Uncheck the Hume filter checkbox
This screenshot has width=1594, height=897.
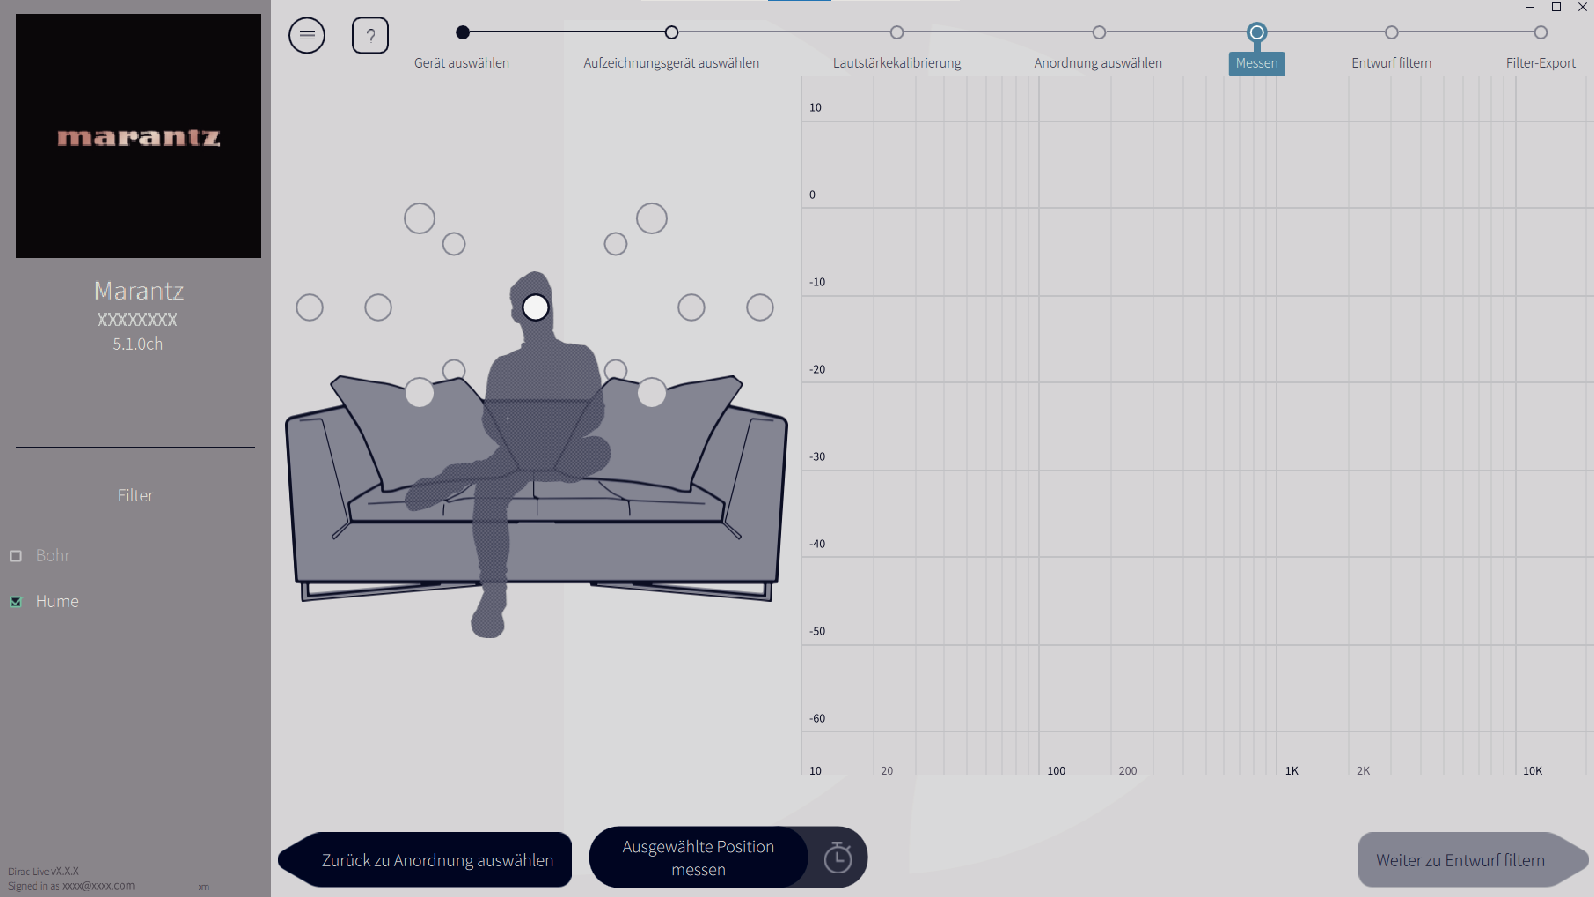(15, 602)
